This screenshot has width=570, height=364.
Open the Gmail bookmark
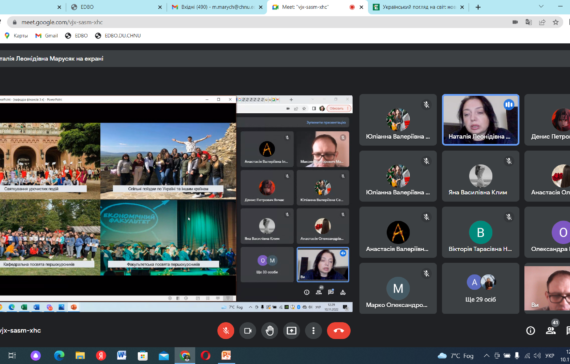[47, 36]
